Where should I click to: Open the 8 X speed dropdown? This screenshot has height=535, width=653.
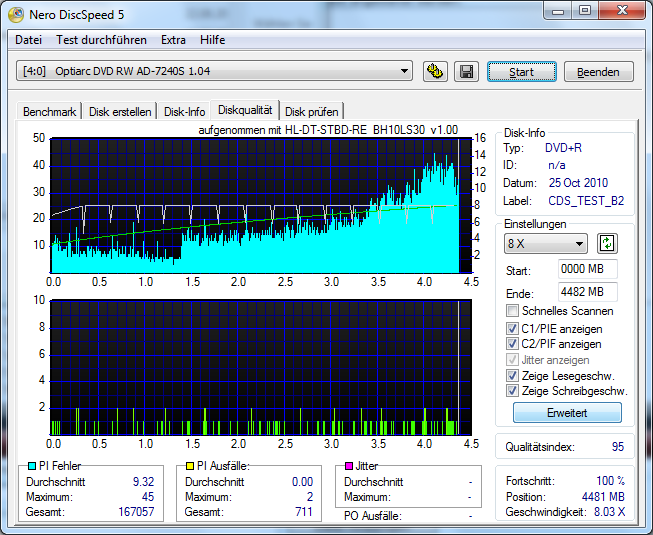546,244
